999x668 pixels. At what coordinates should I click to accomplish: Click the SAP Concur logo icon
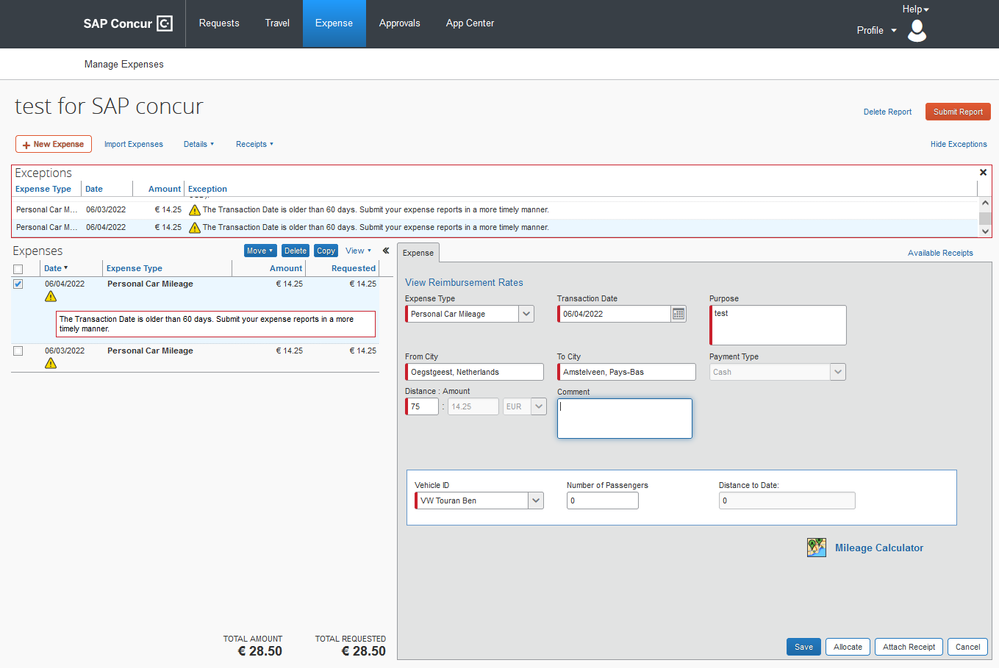(x=164, y=24)
